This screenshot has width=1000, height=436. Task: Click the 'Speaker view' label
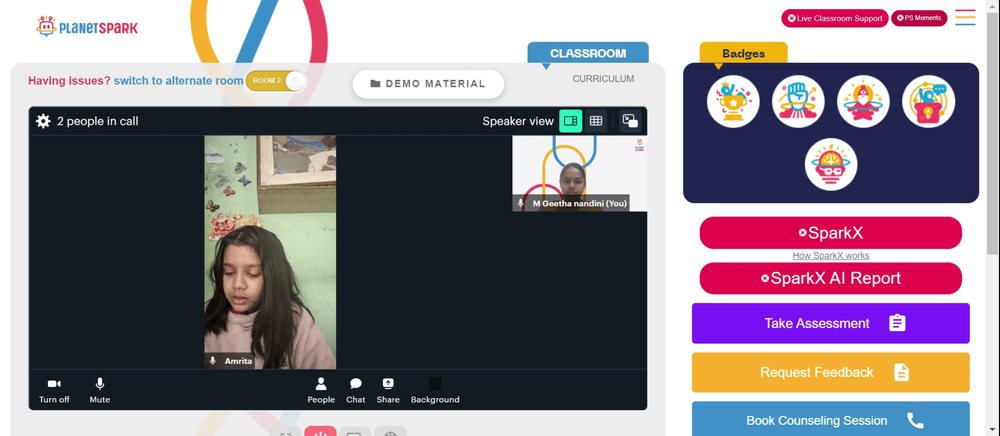[x=518, y=121]
